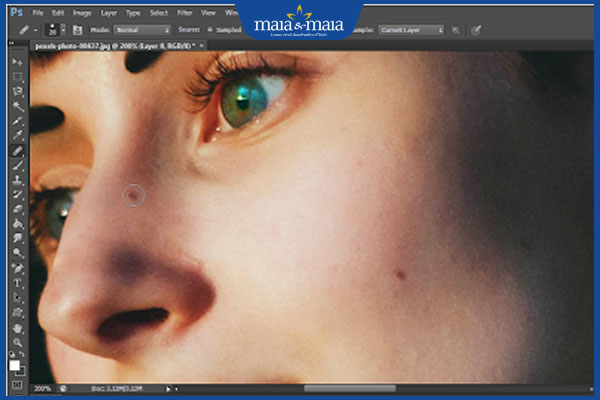Select the Dodge tool
The width and height of the screenshot is (600, 400).
[x=17, y=253]
